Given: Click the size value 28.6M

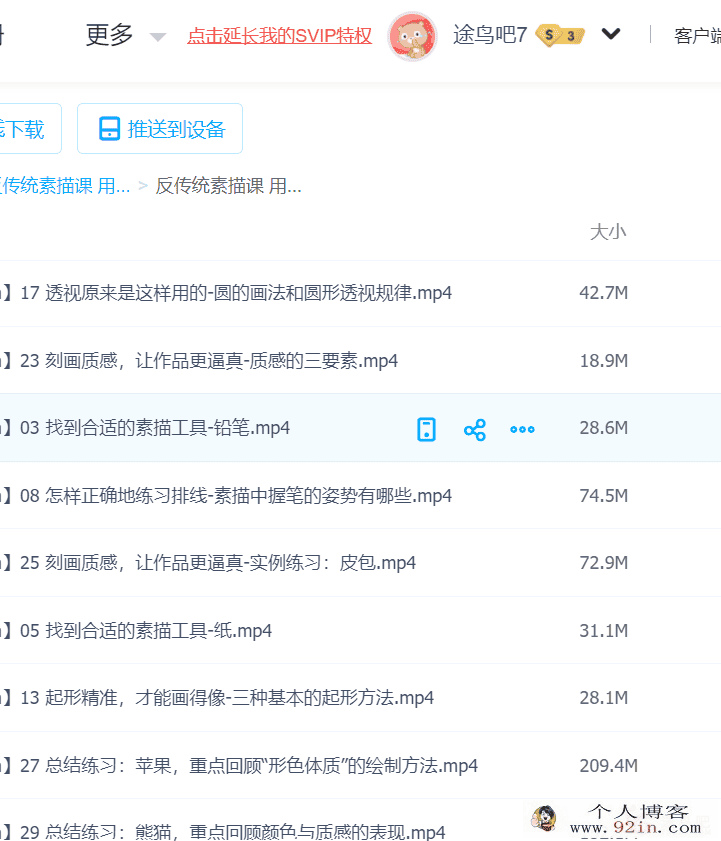Looking at the screenshot, I should [x=604, y=428].
